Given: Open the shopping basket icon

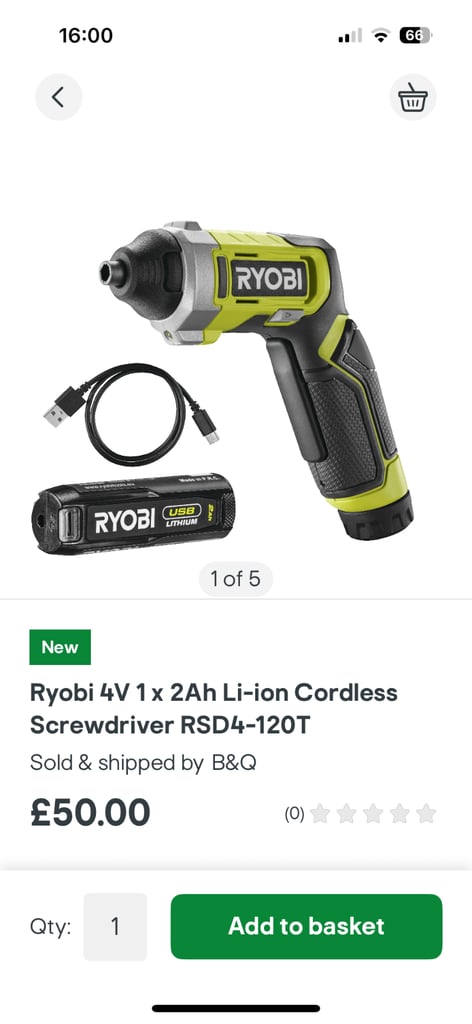Looking at the screenshot, I should 413,97.
